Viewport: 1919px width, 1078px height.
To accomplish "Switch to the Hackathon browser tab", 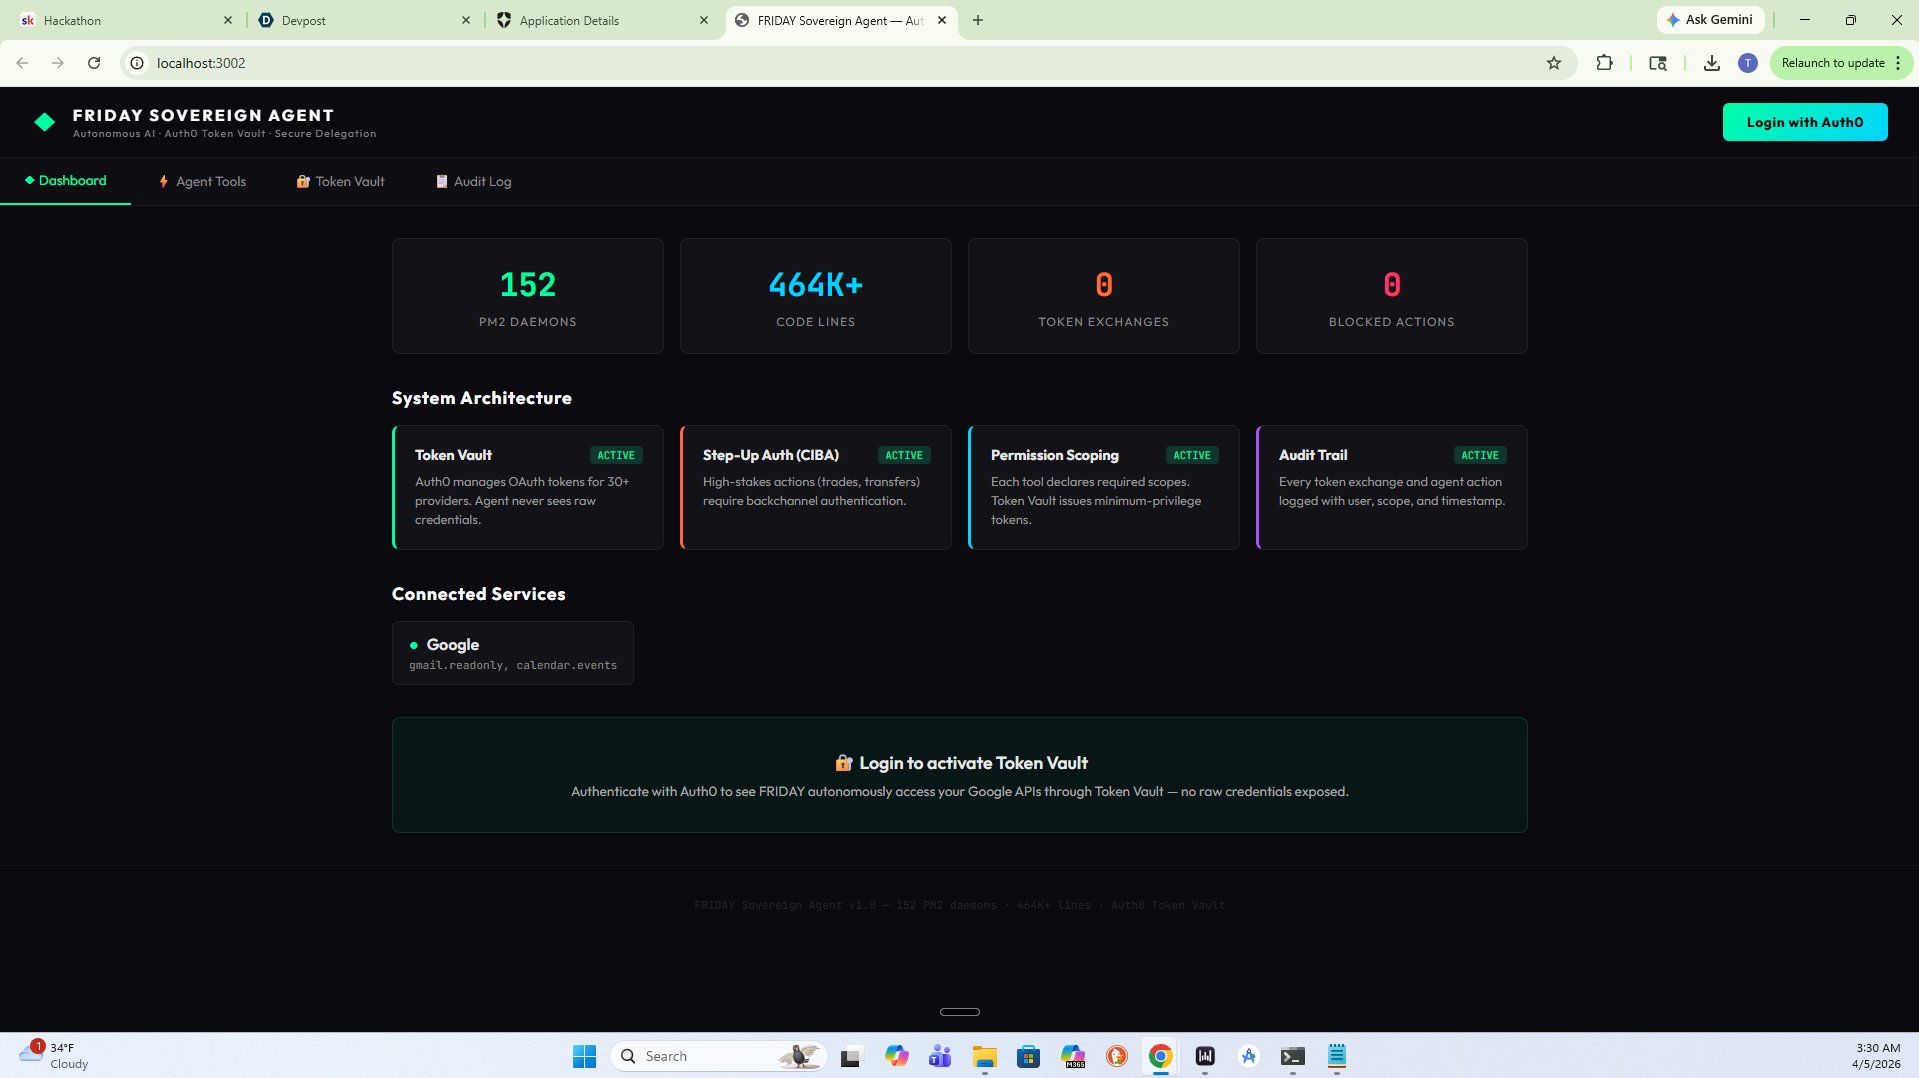I will (126, 20).
